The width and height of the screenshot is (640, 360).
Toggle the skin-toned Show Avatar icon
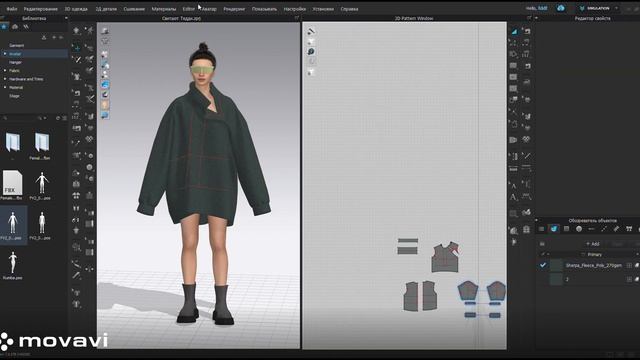click(105, 105)
